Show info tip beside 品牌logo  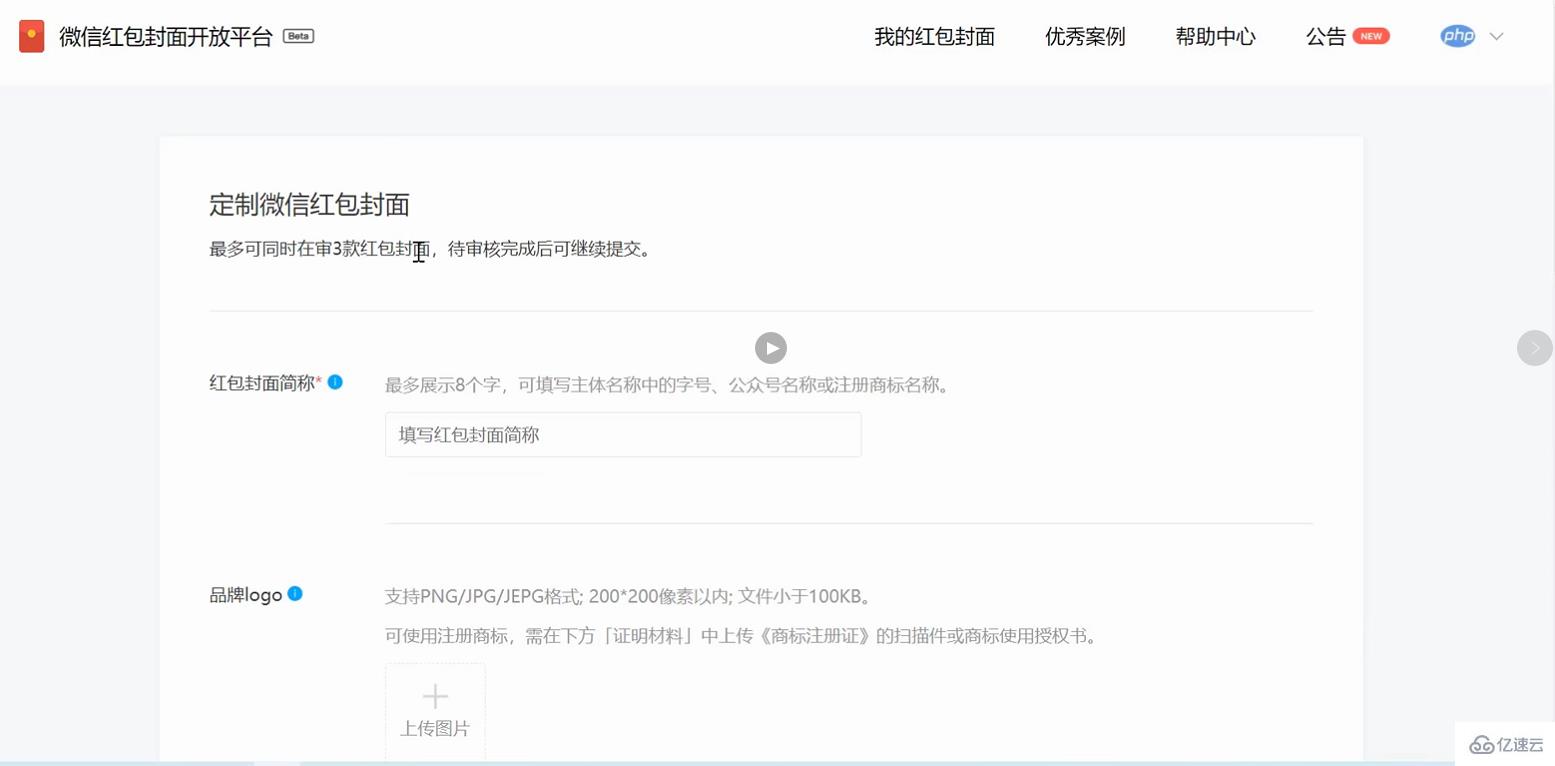(x=295, y=593)
